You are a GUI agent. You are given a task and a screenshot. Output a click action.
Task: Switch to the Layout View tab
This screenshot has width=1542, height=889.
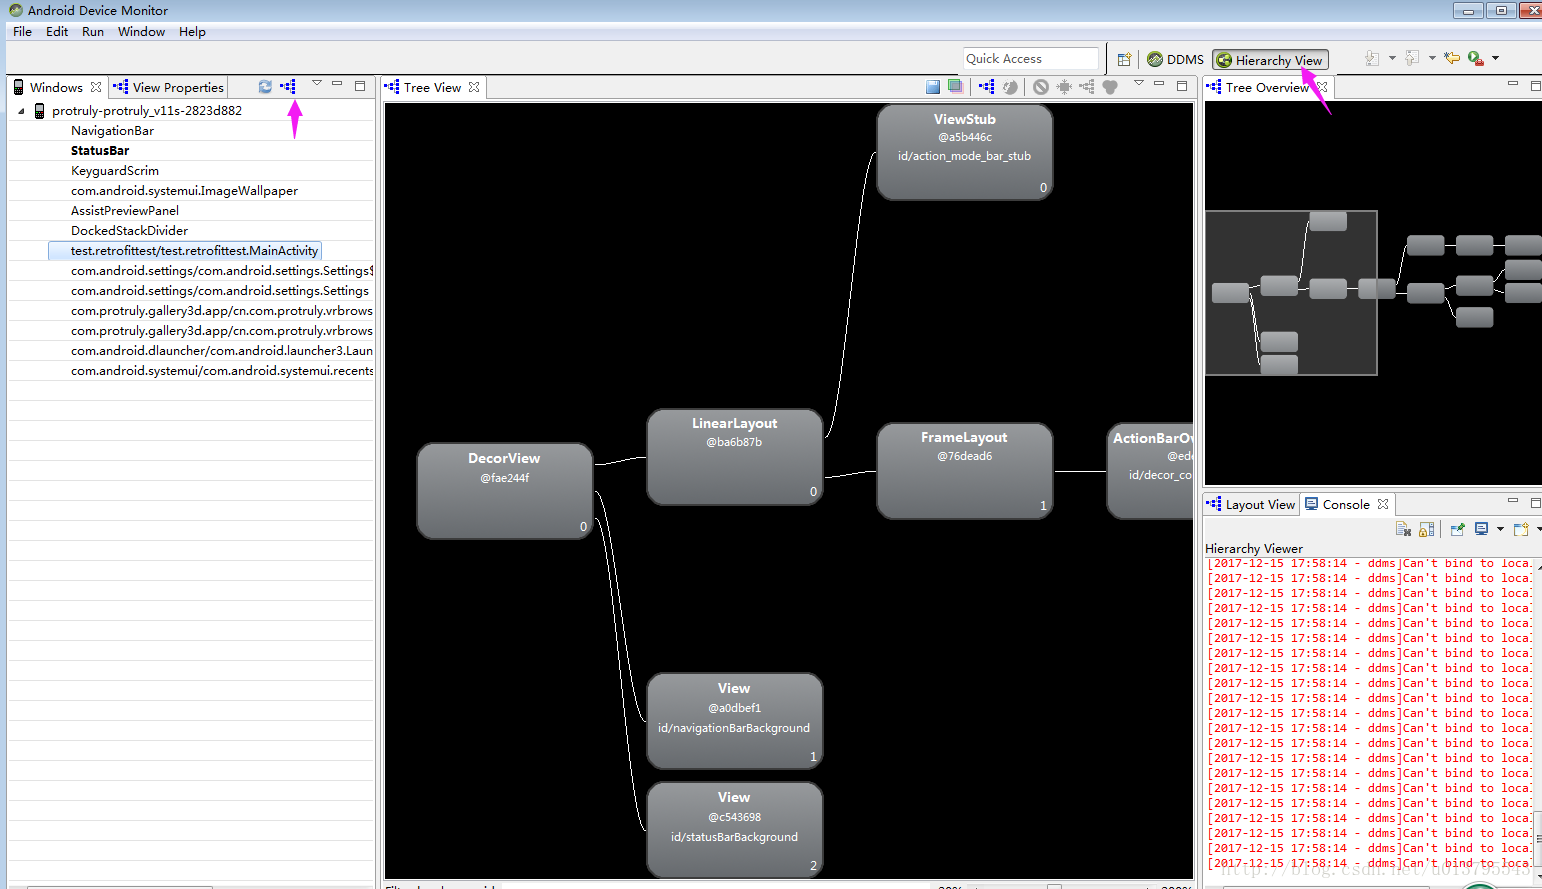[x=1251, y=504]
